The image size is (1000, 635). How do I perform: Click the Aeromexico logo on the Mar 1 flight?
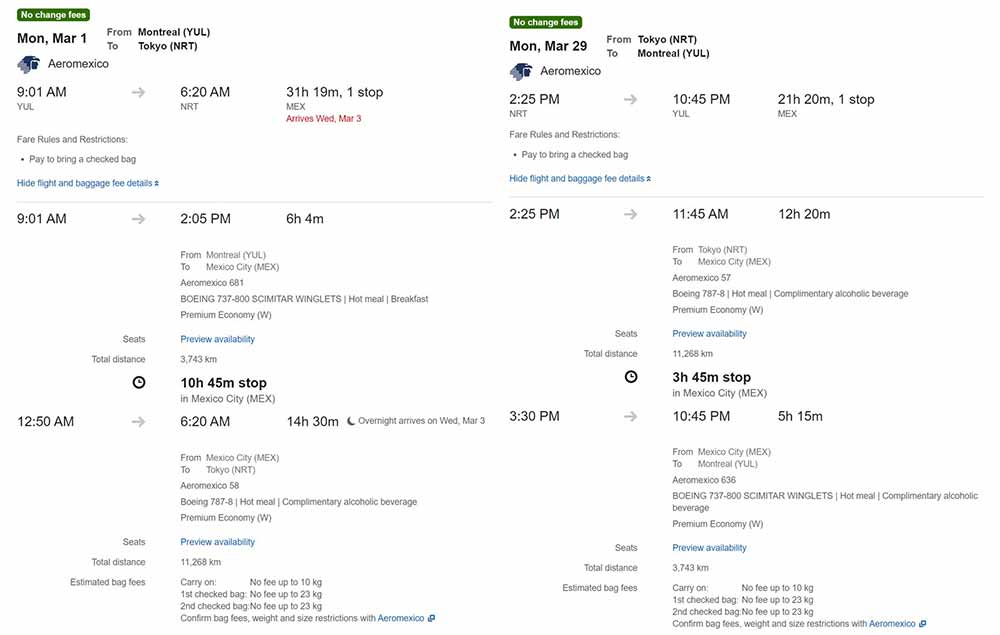(x=28, y=64)
